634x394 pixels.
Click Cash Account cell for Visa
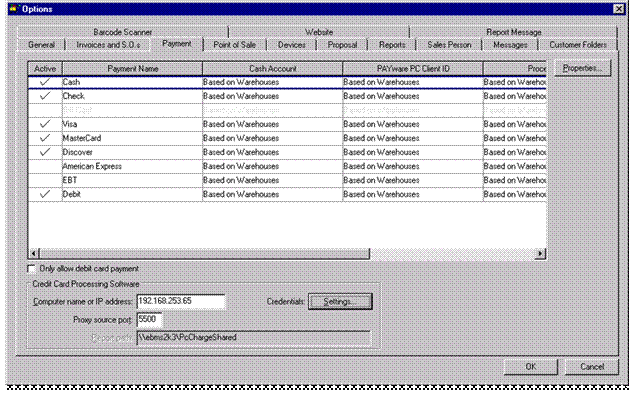tap(273, 124)
